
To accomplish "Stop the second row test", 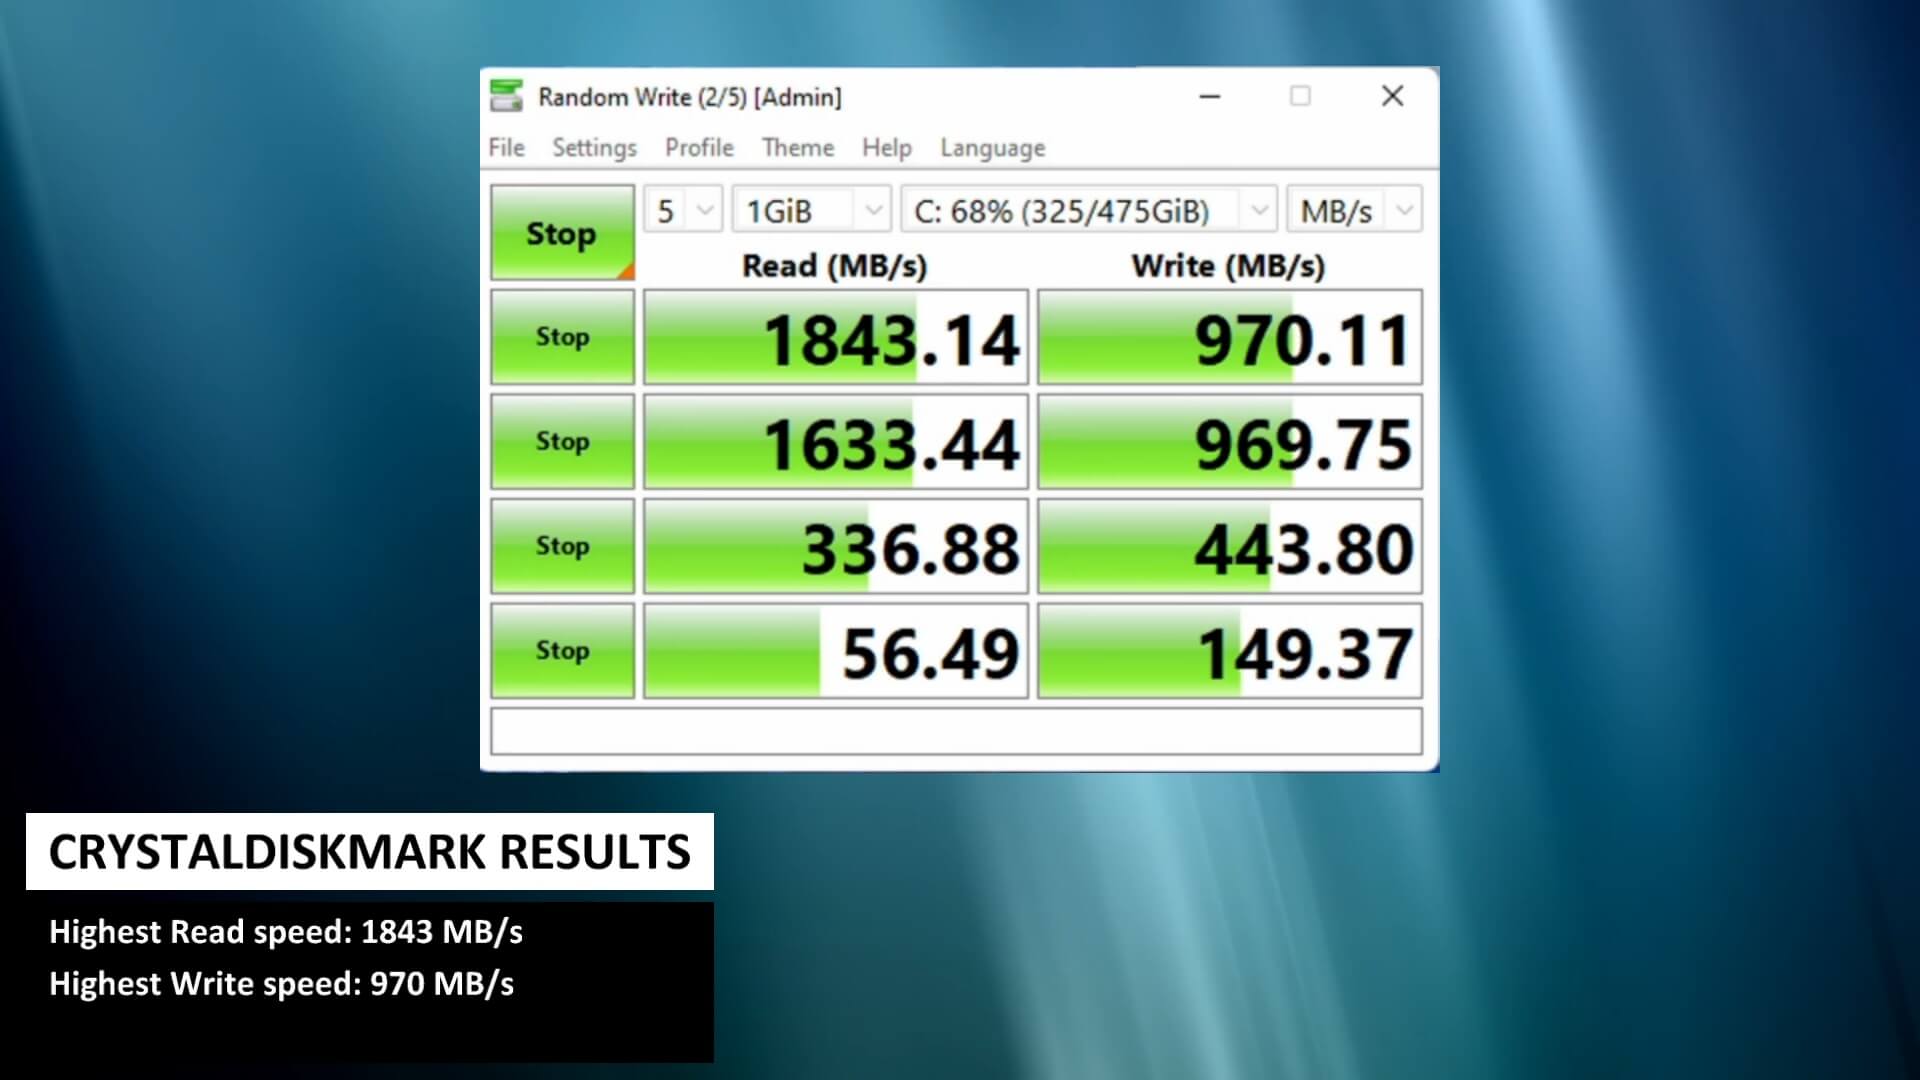I will [562, 441].
